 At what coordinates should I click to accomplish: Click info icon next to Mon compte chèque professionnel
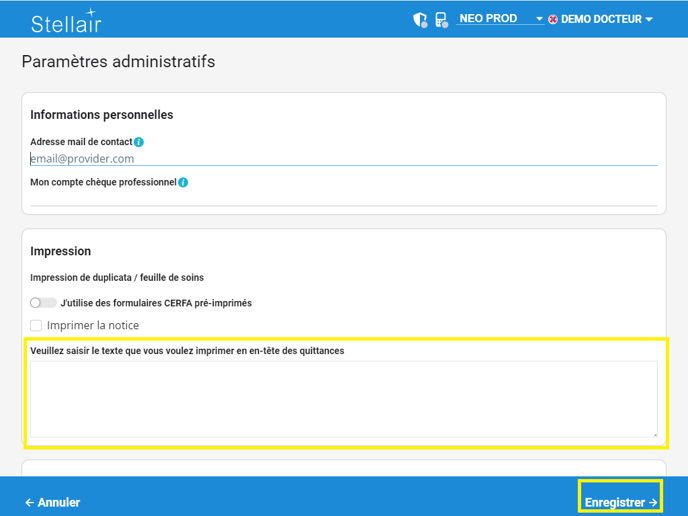(x=183, y=183)
